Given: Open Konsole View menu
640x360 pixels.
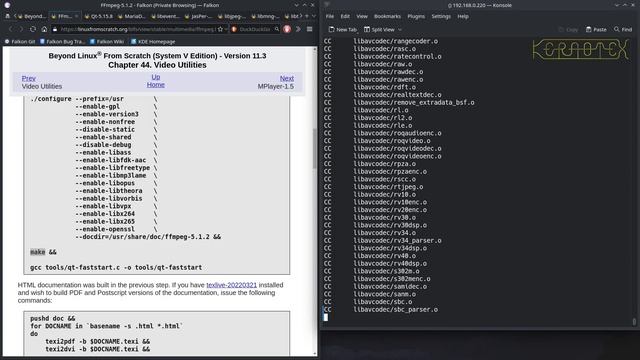Looking at the screenshot, I should pos(362,16).
